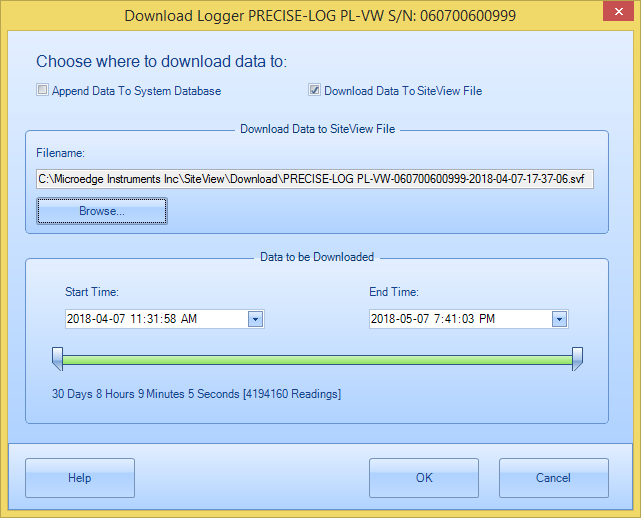Click the 'Start Time:' label
Screen dimensions: 641x518
pyautogui.click(x=92, y=292)
